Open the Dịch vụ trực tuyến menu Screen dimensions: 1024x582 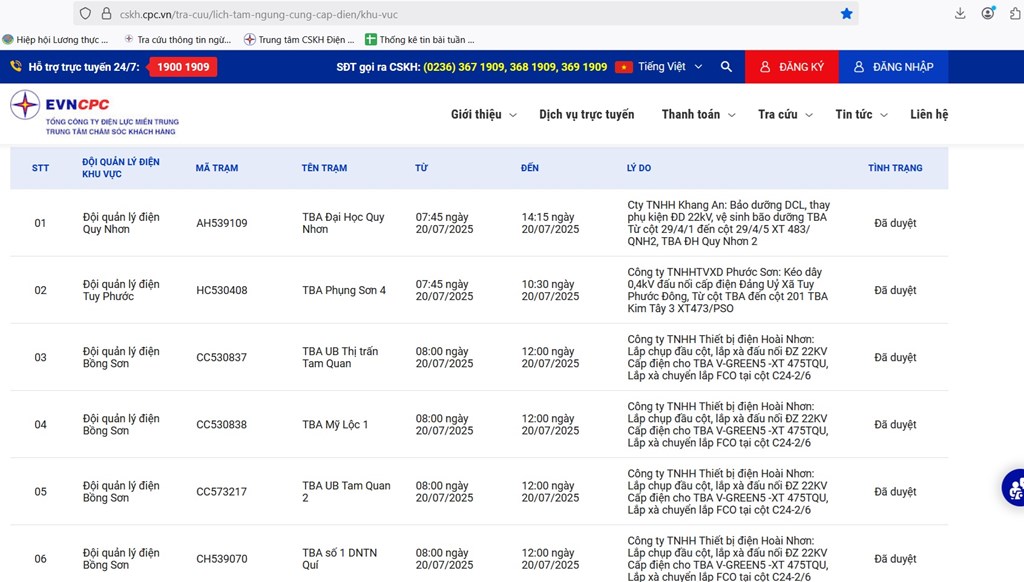pos(586,114)
